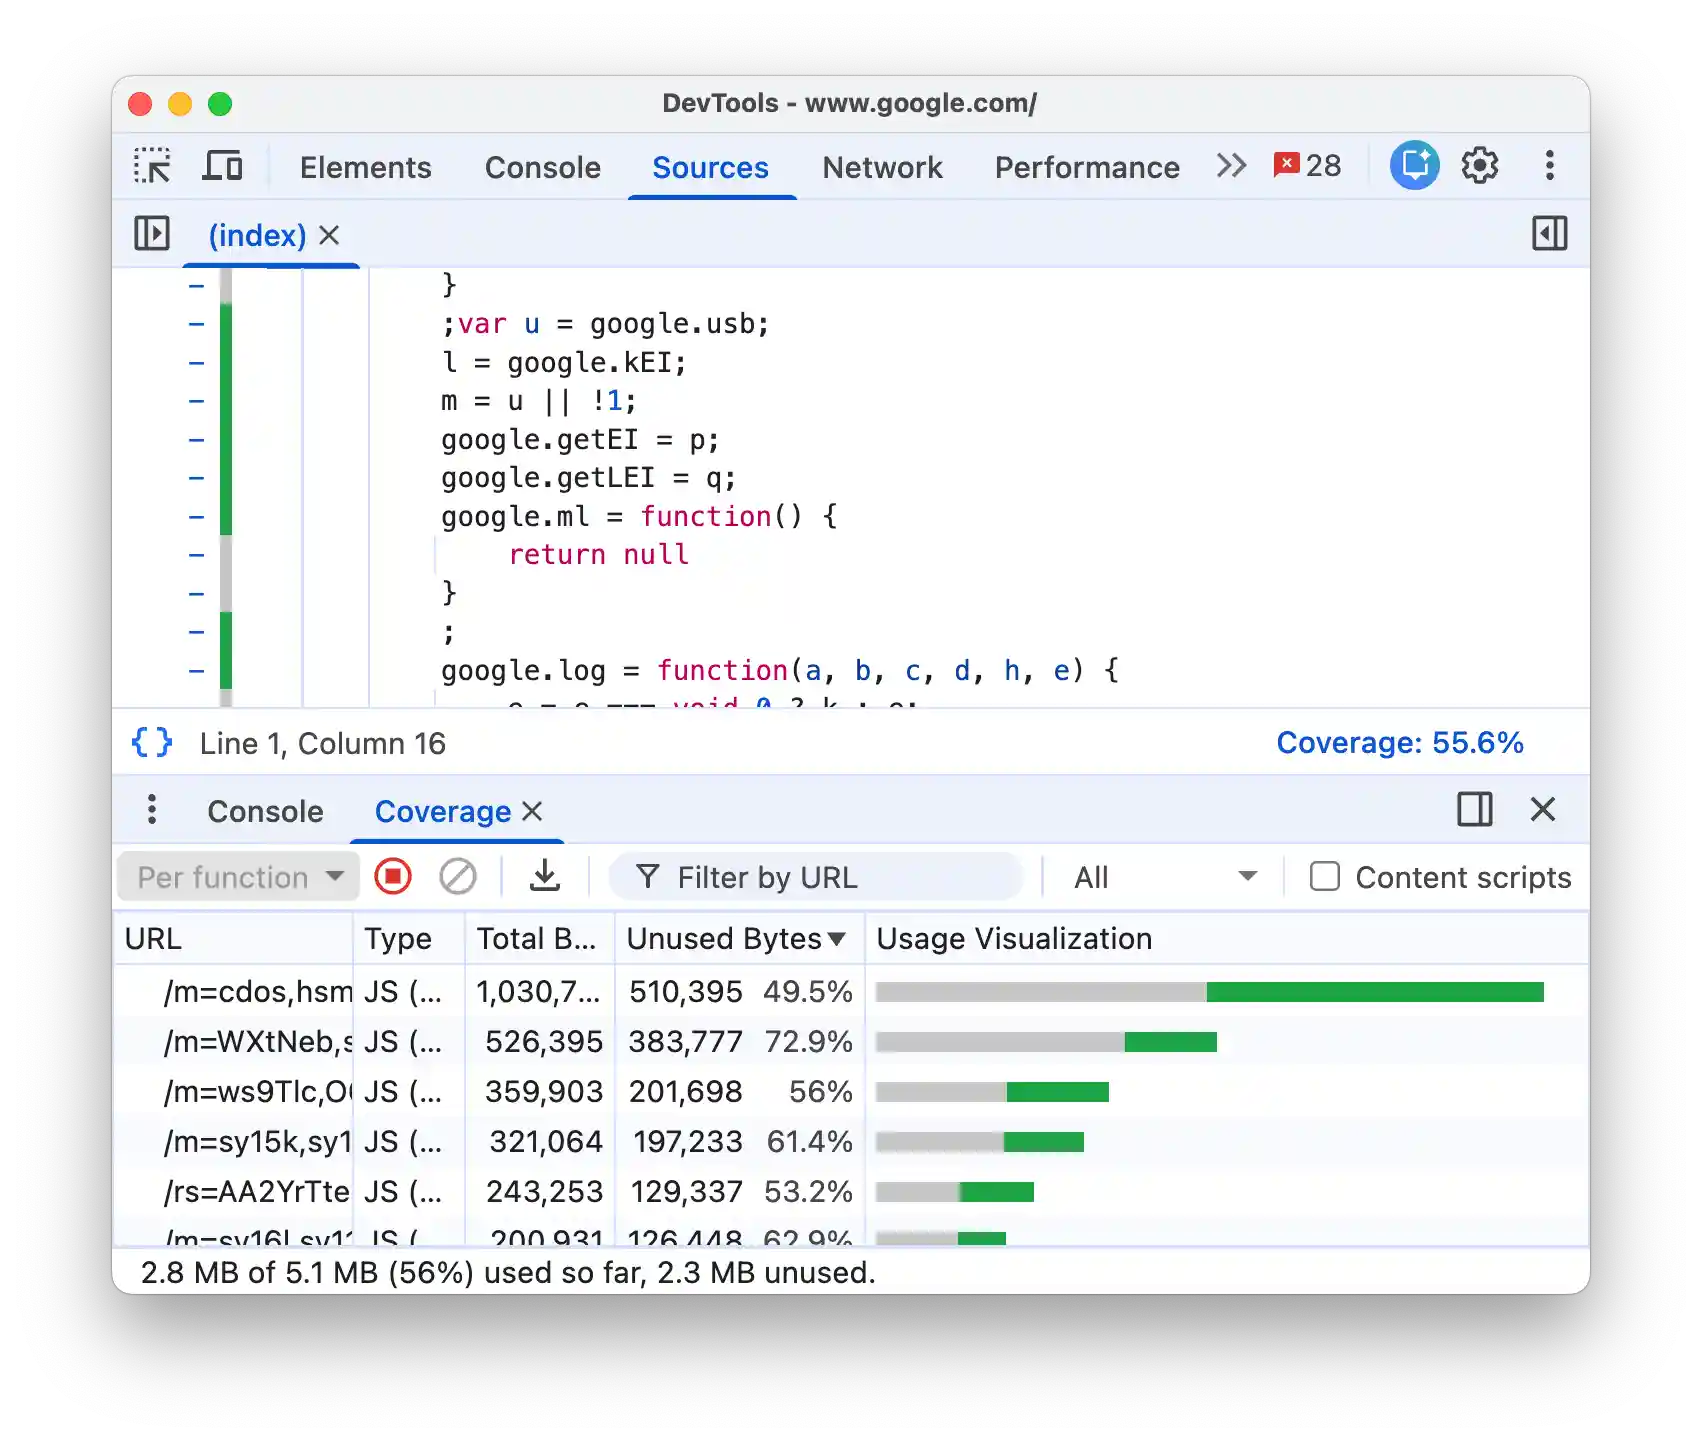Screen dimensions: 1702x1442
Task: Open the Per function dropdown
Action: [x=237, y=876]
